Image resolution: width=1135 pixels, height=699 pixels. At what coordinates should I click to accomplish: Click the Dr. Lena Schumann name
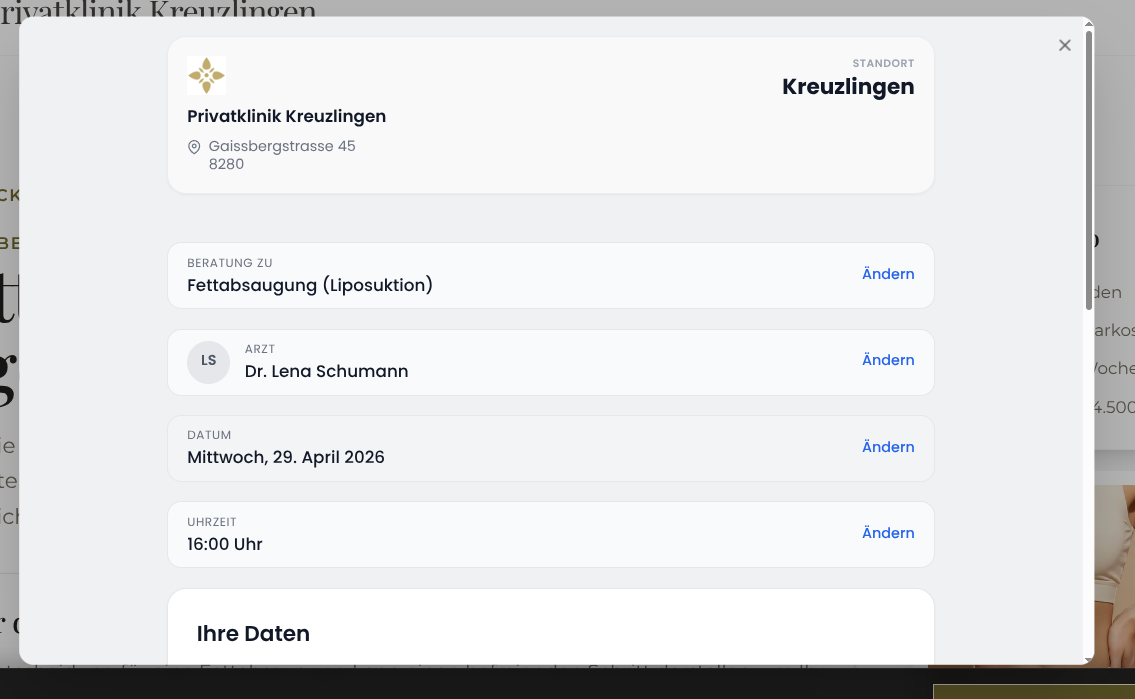tap(326, 371)
